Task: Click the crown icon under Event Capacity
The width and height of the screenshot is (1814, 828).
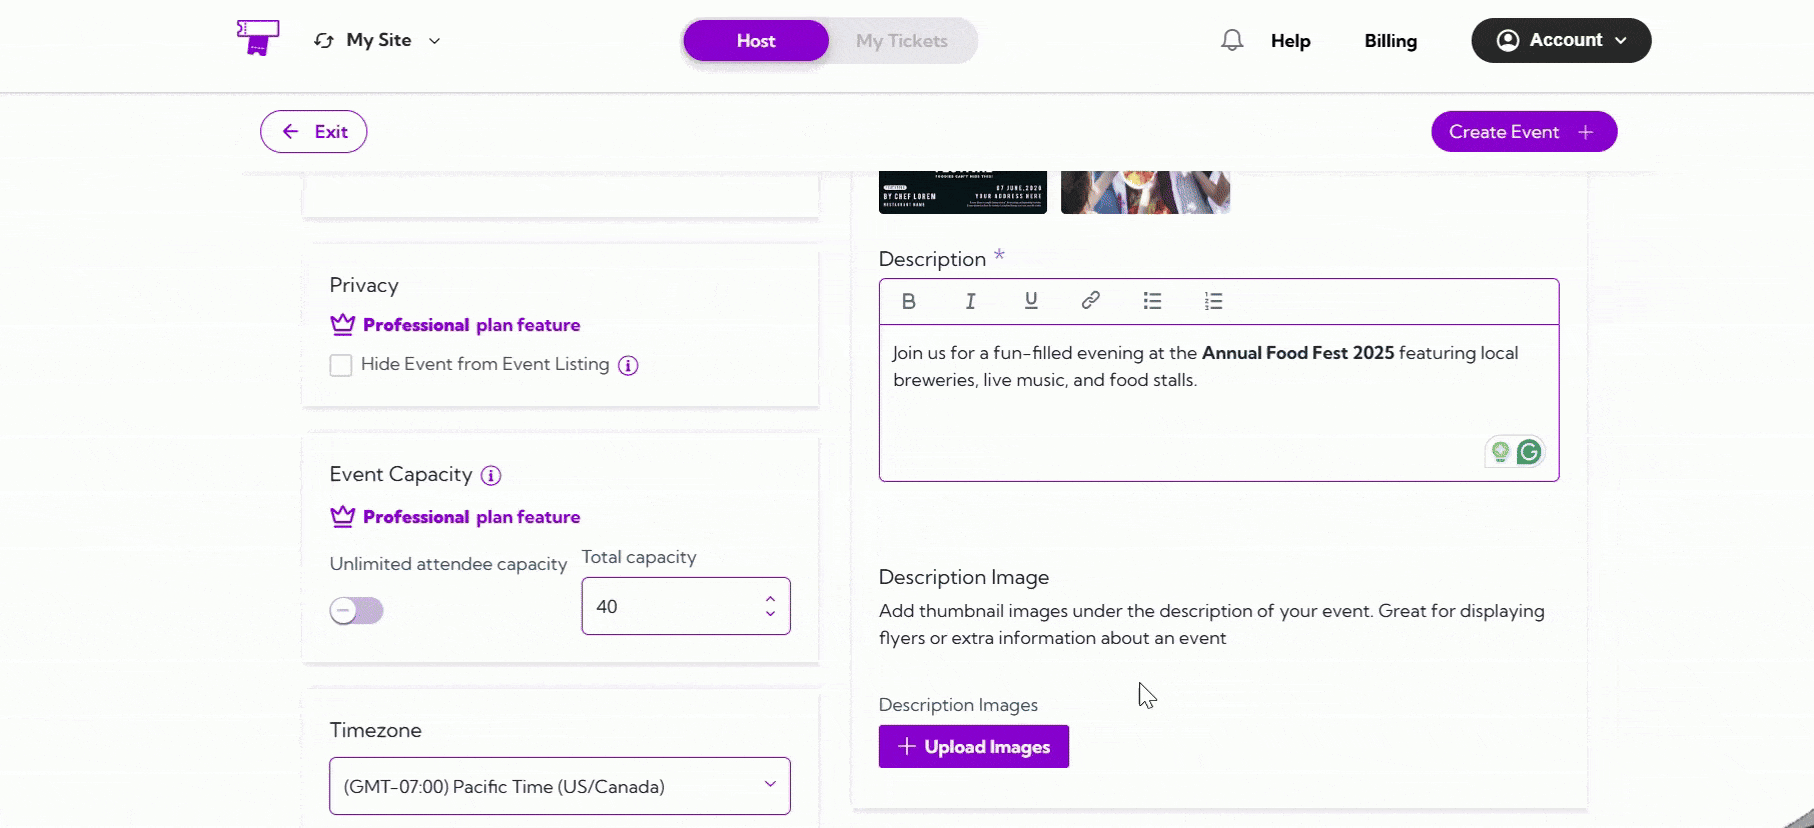Action: 343,517
